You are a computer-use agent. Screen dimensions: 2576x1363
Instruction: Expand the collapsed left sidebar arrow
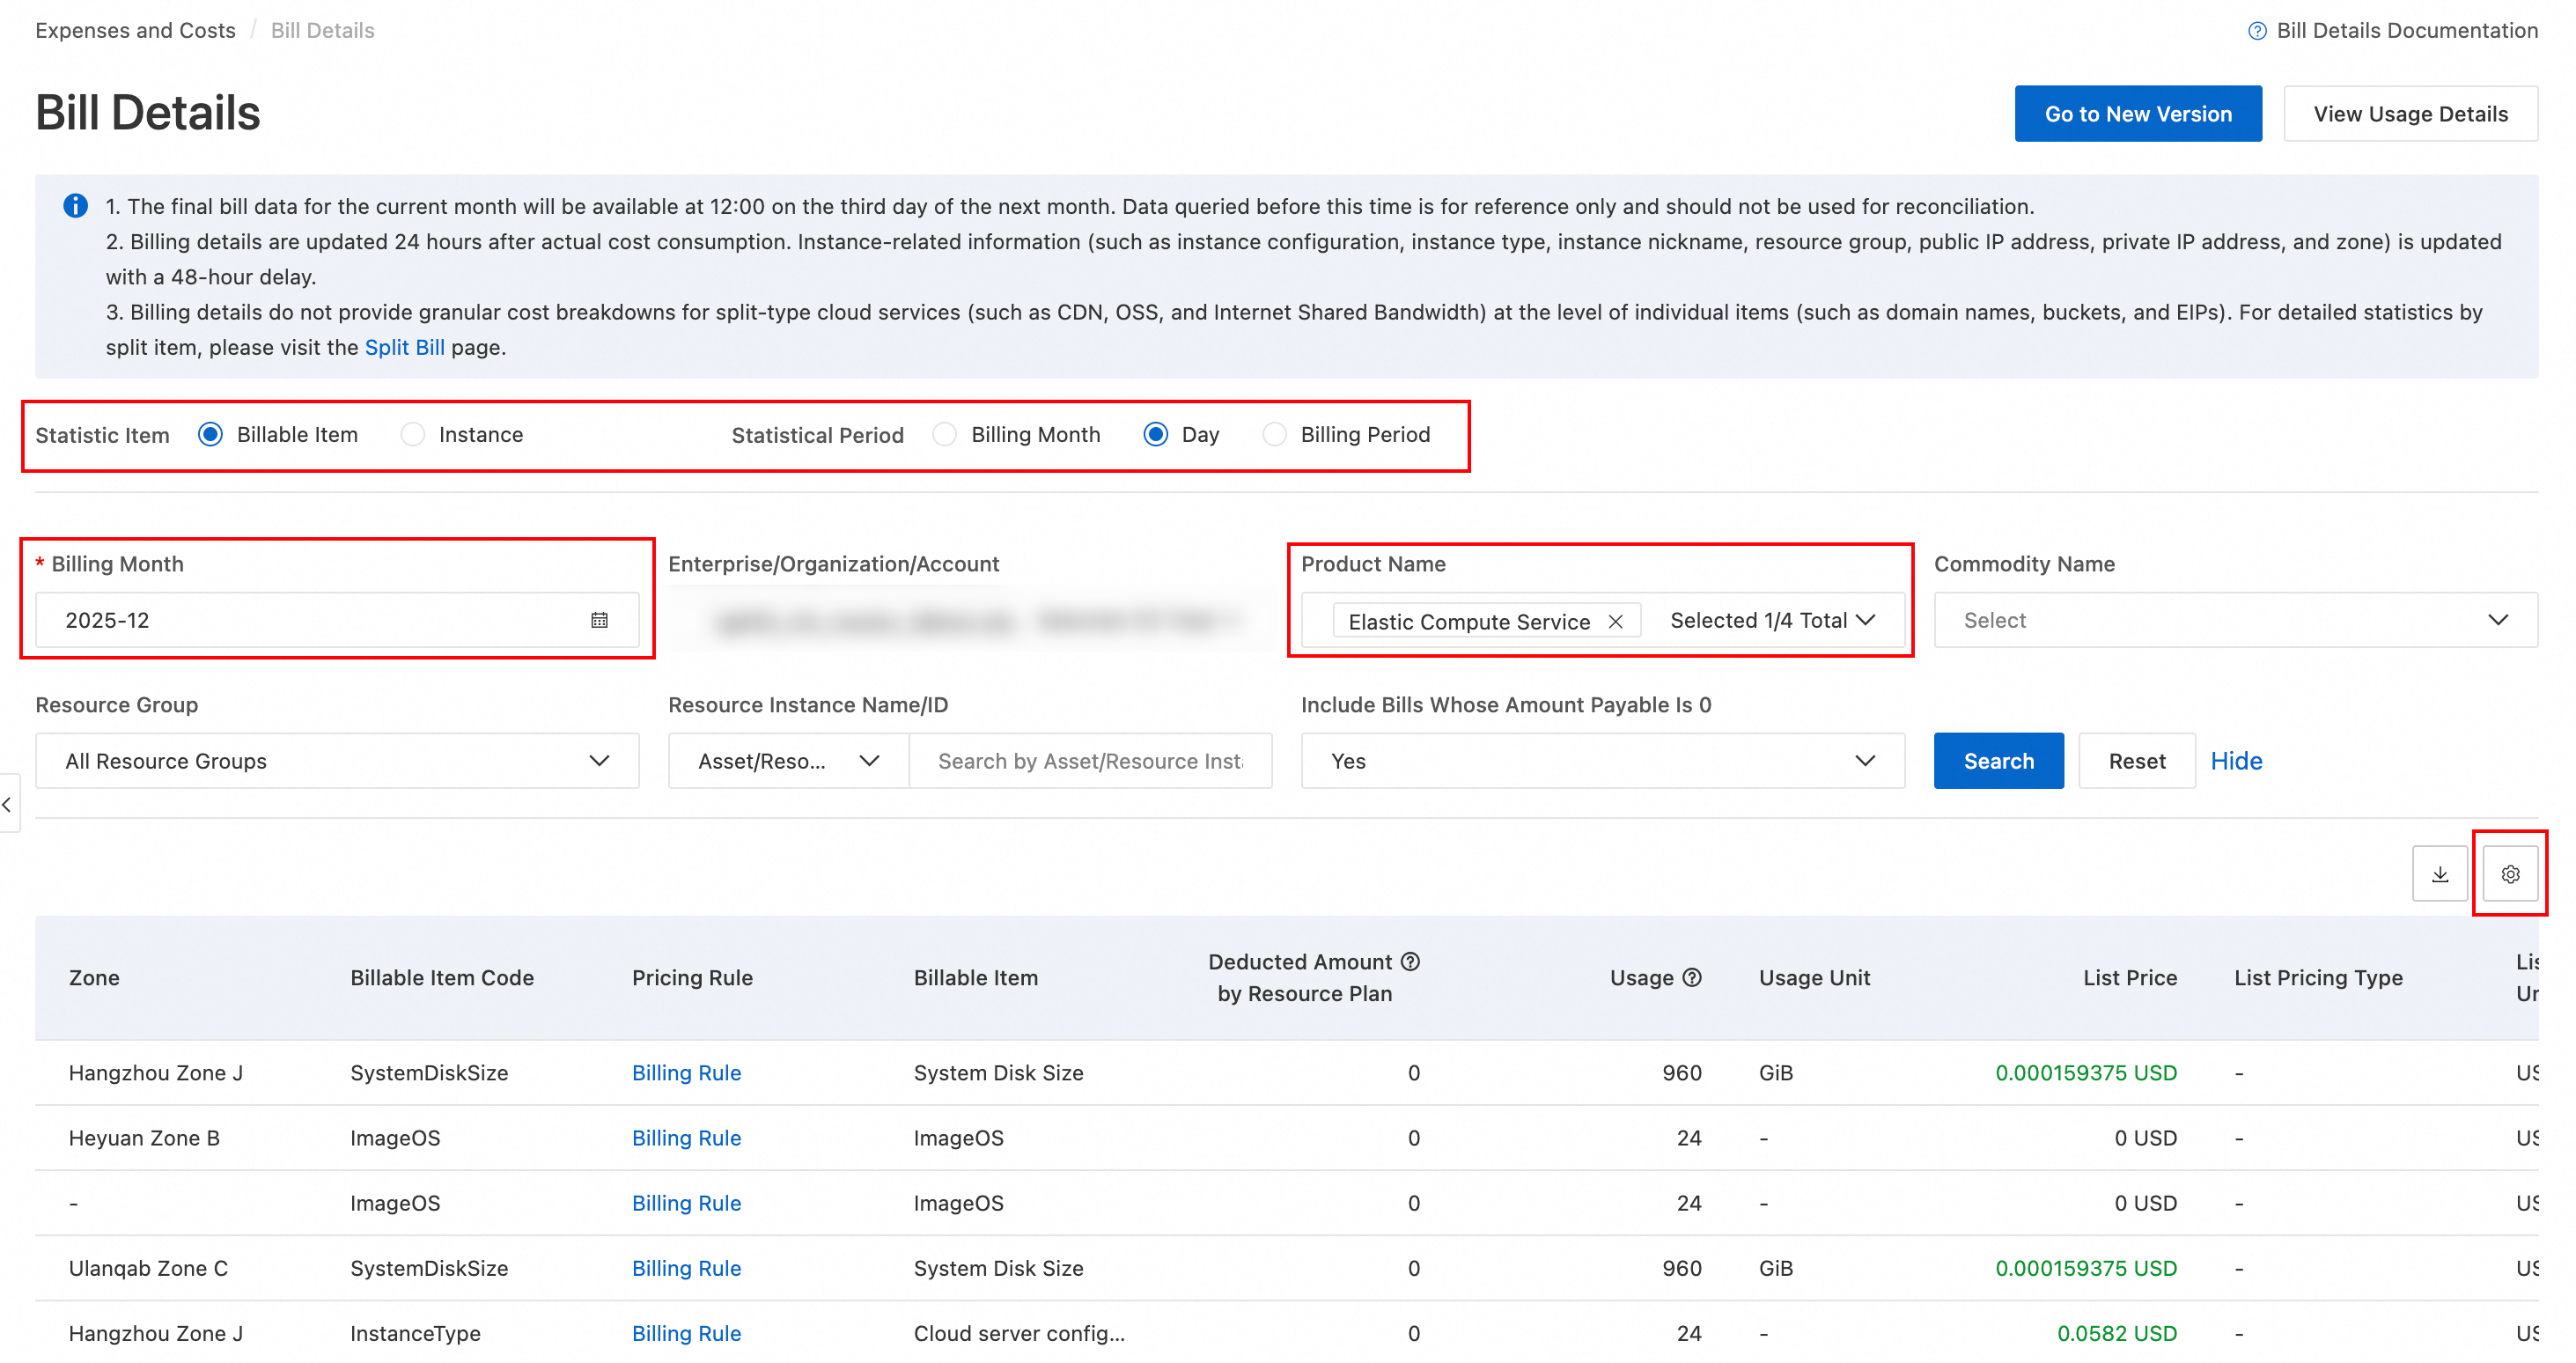pos(8,803)
